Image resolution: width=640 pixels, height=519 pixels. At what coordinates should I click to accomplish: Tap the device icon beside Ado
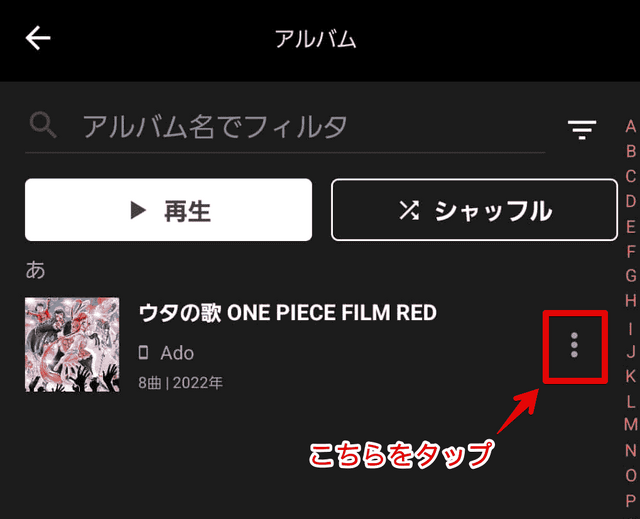coord(143,352)
